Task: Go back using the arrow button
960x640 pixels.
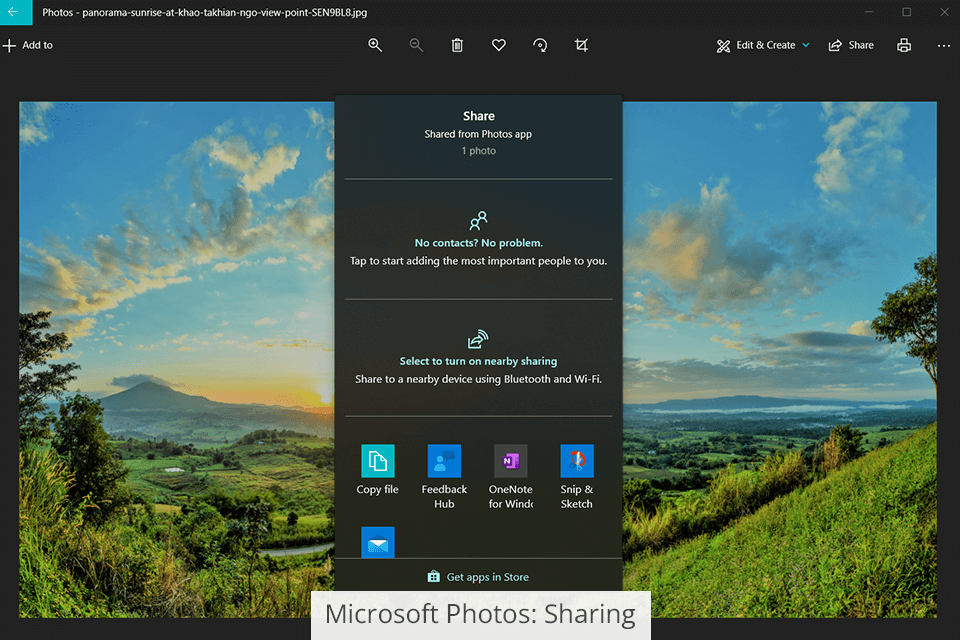Action: point(14,12)
